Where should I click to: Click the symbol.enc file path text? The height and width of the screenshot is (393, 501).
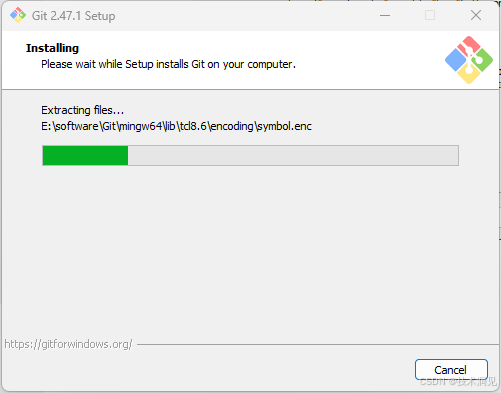(177, 126)
